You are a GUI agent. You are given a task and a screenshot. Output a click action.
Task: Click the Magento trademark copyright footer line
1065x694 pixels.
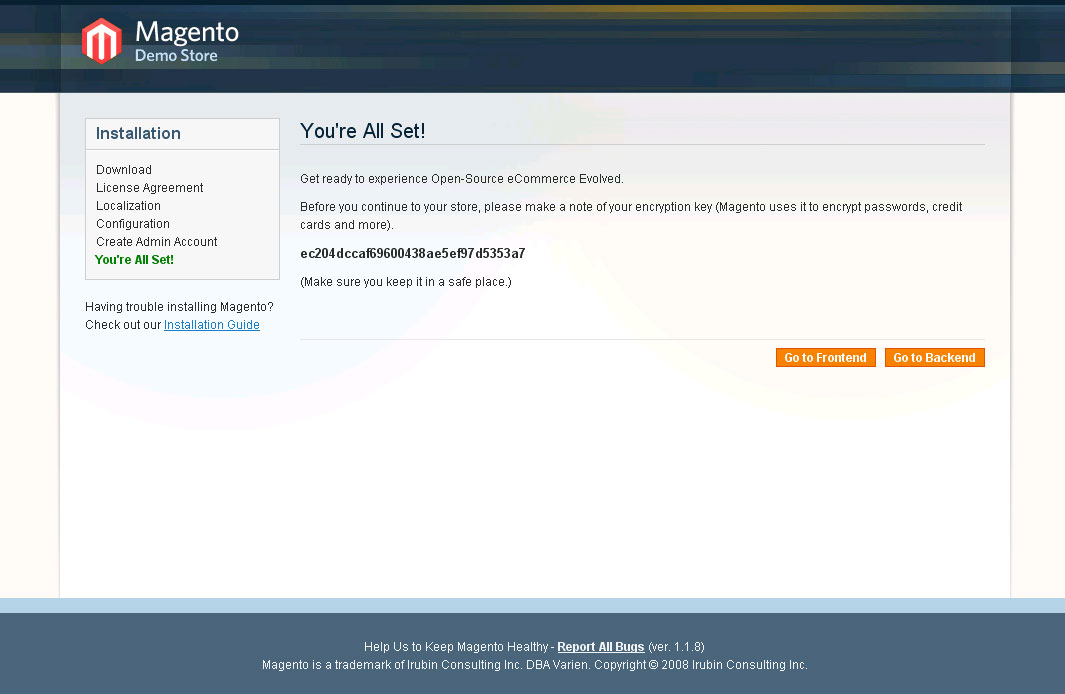tap(534, 665)
